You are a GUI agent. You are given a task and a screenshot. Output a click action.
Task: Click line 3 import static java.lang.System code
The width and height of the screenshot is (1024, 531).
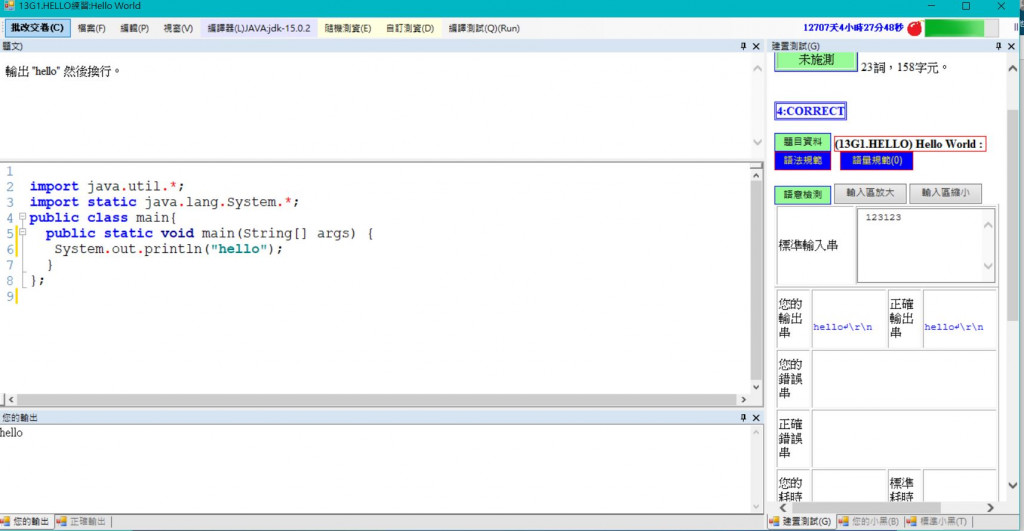point(164,202)
